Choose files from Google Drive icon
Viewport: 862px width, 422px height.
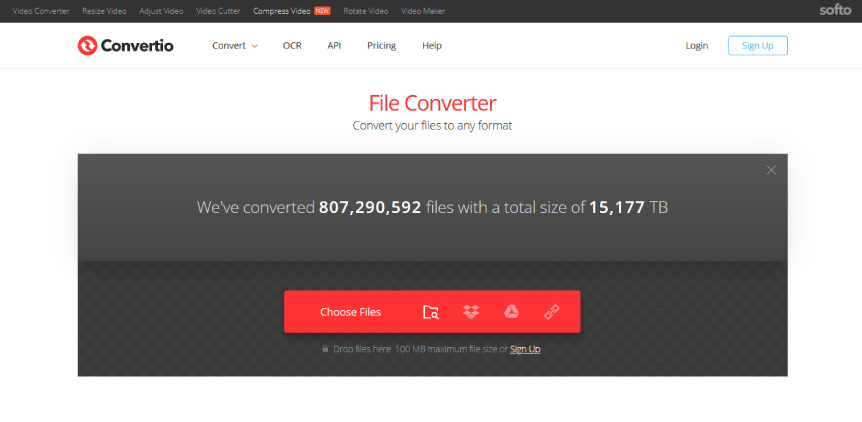click(x=511, y=312)
